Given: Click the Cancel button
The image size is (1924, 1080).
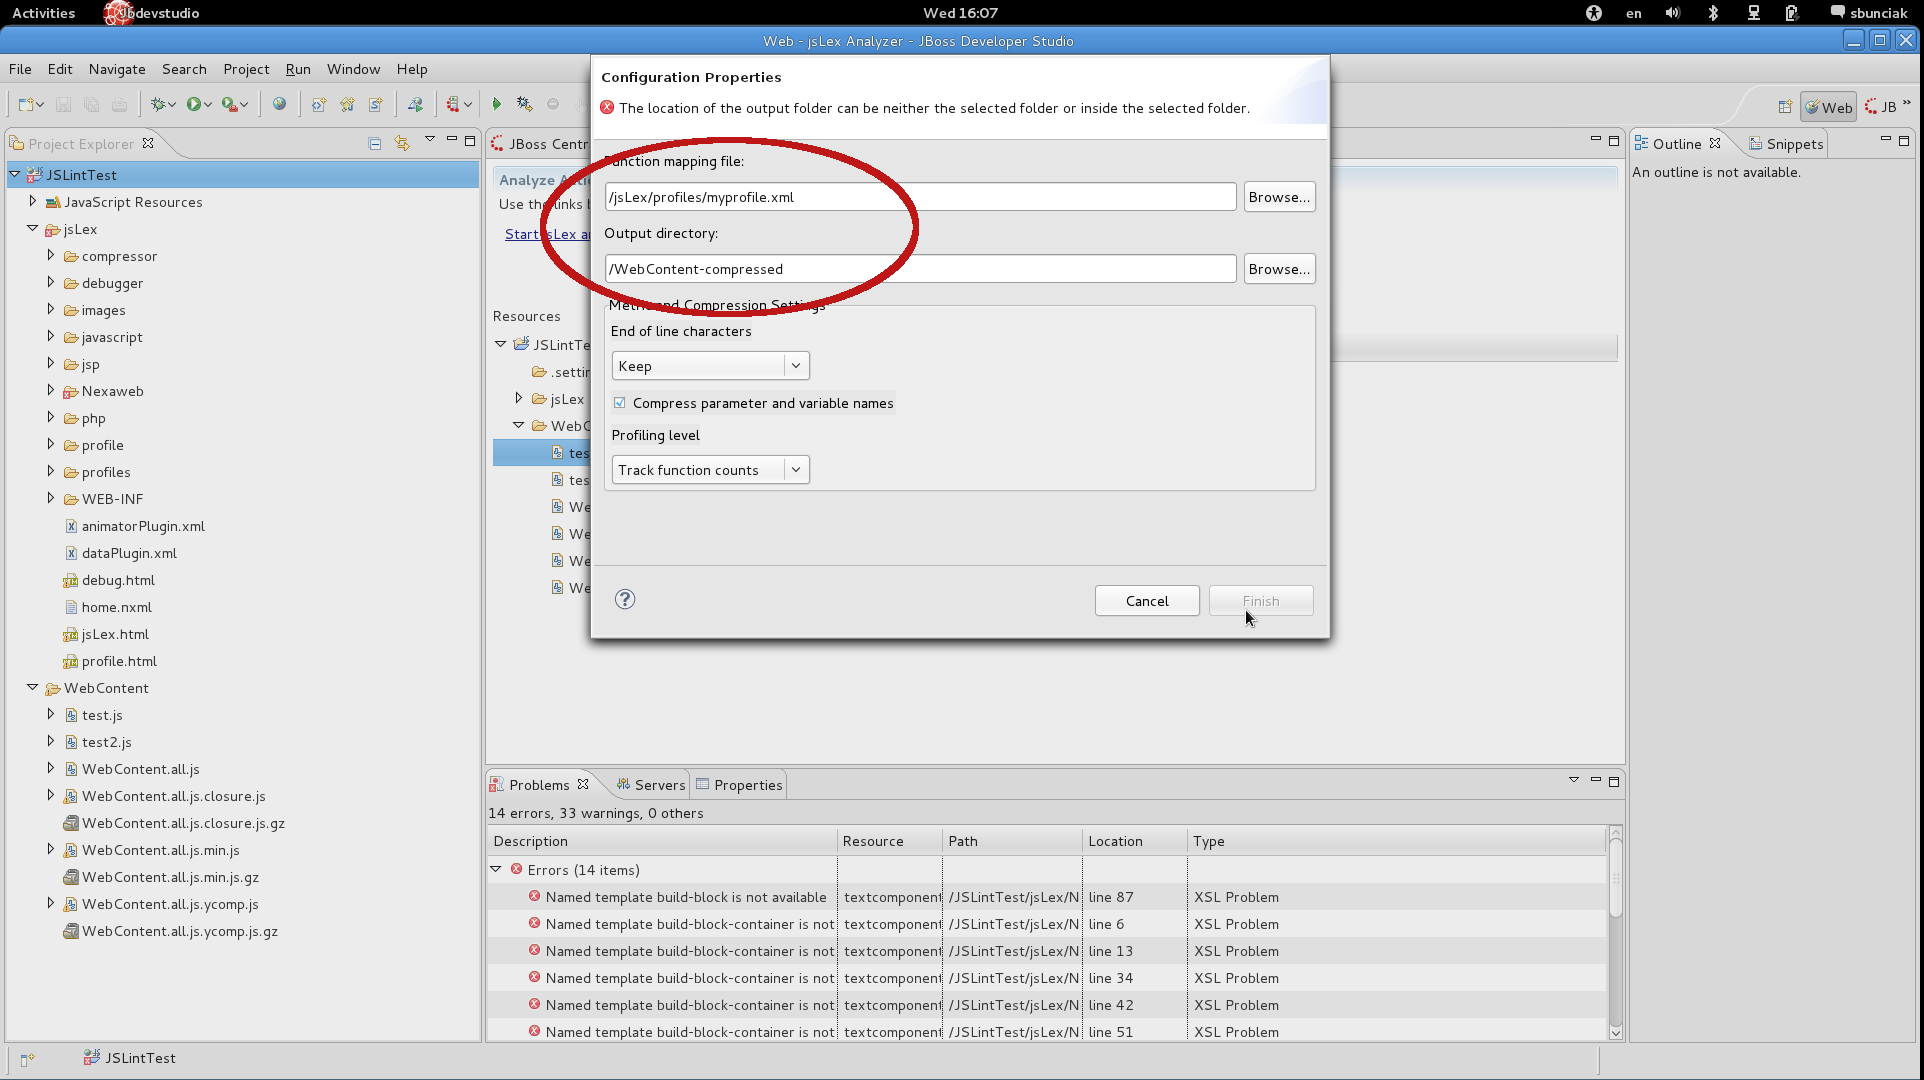Looking at the screenshot, I should click(x=1146, y=601).
